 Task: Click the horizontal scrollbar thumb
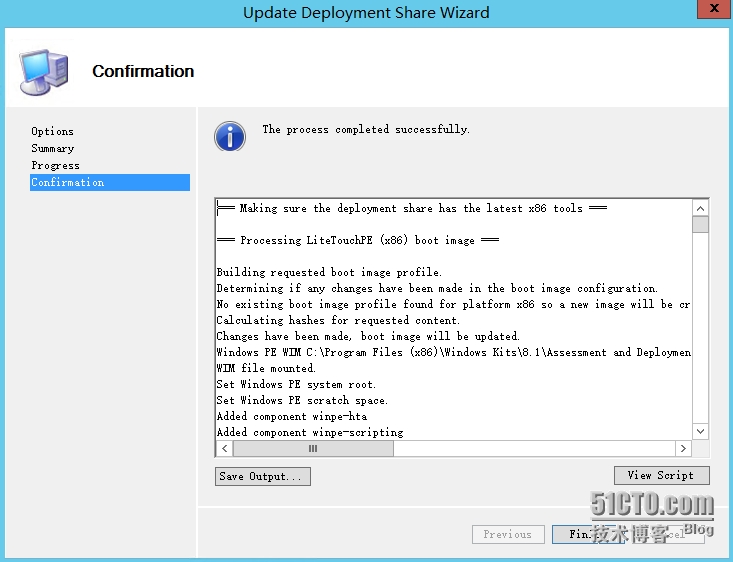313,449
